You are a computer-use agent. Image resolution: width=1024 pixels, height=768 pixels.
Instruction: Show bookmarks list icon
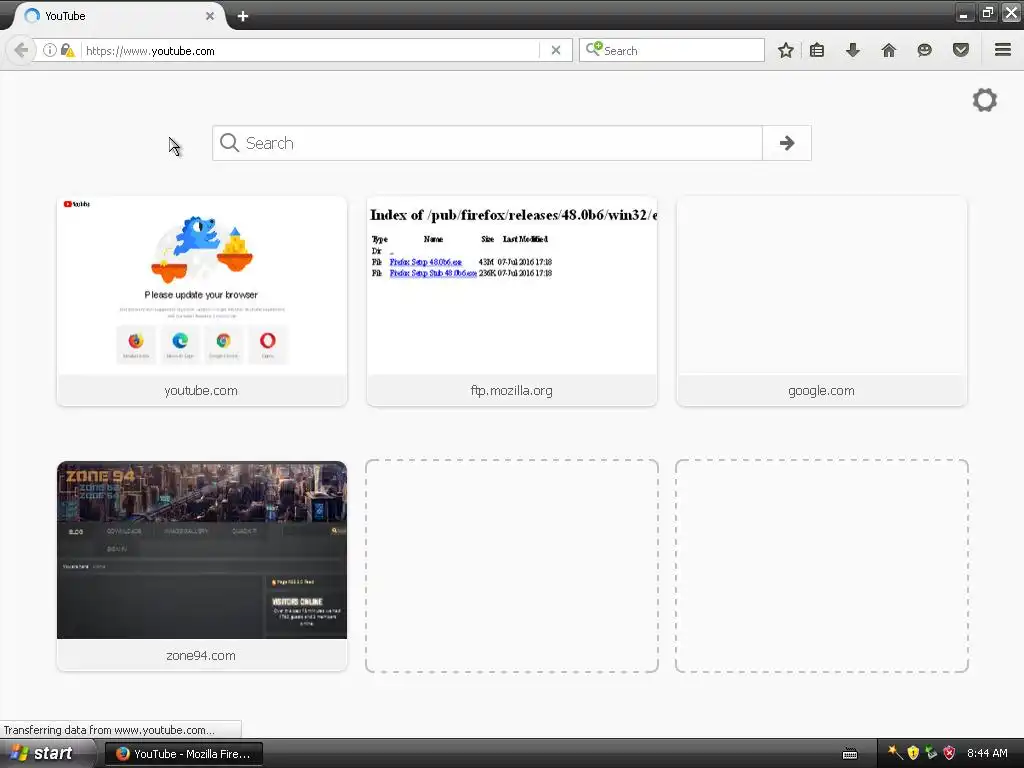click(817, 50)
